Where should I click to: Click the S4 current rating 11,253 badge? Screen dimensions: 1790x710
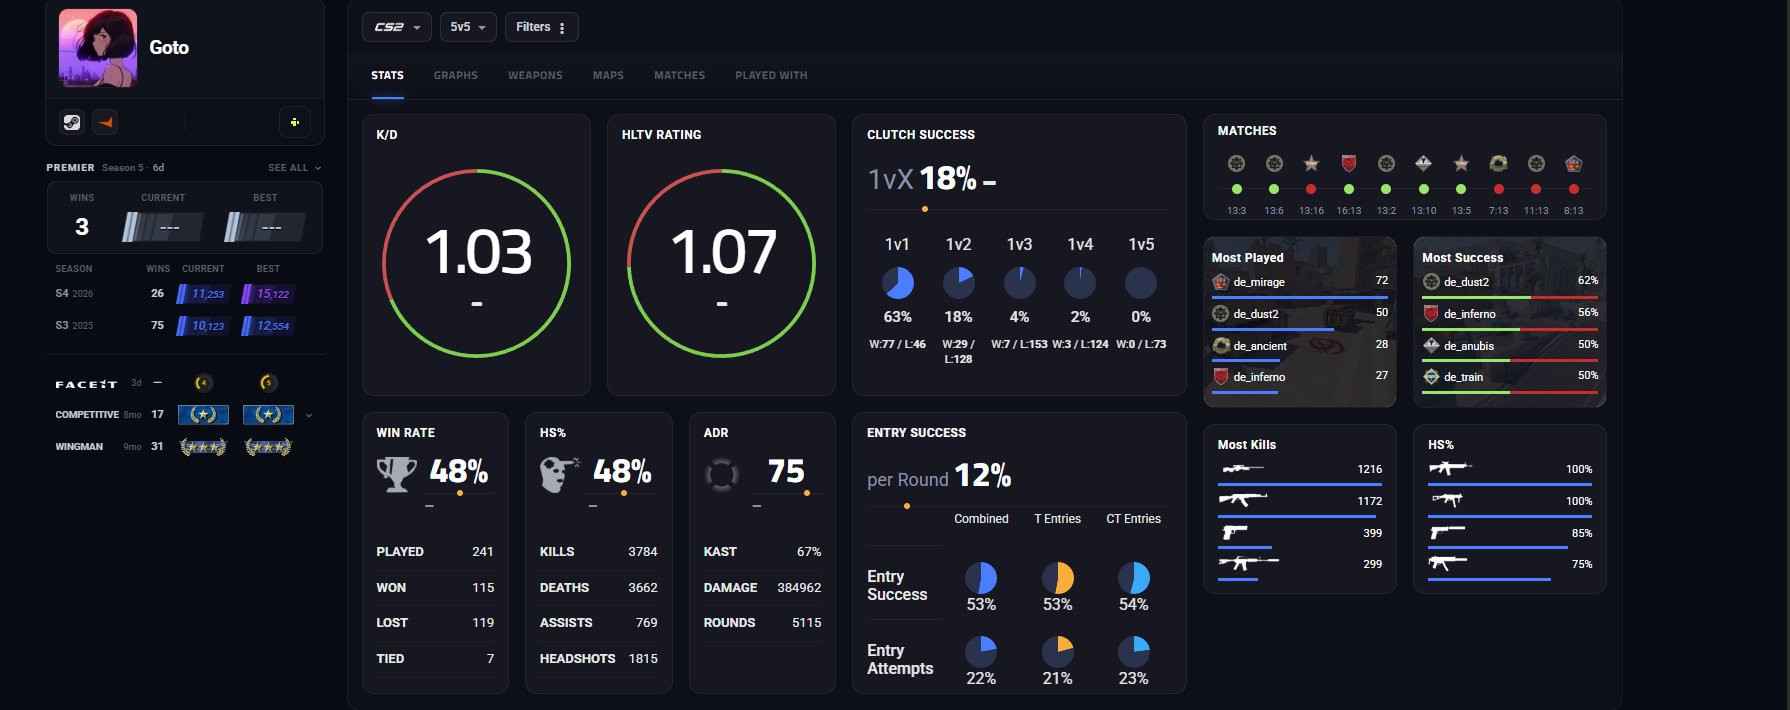(x=202, y=294)
